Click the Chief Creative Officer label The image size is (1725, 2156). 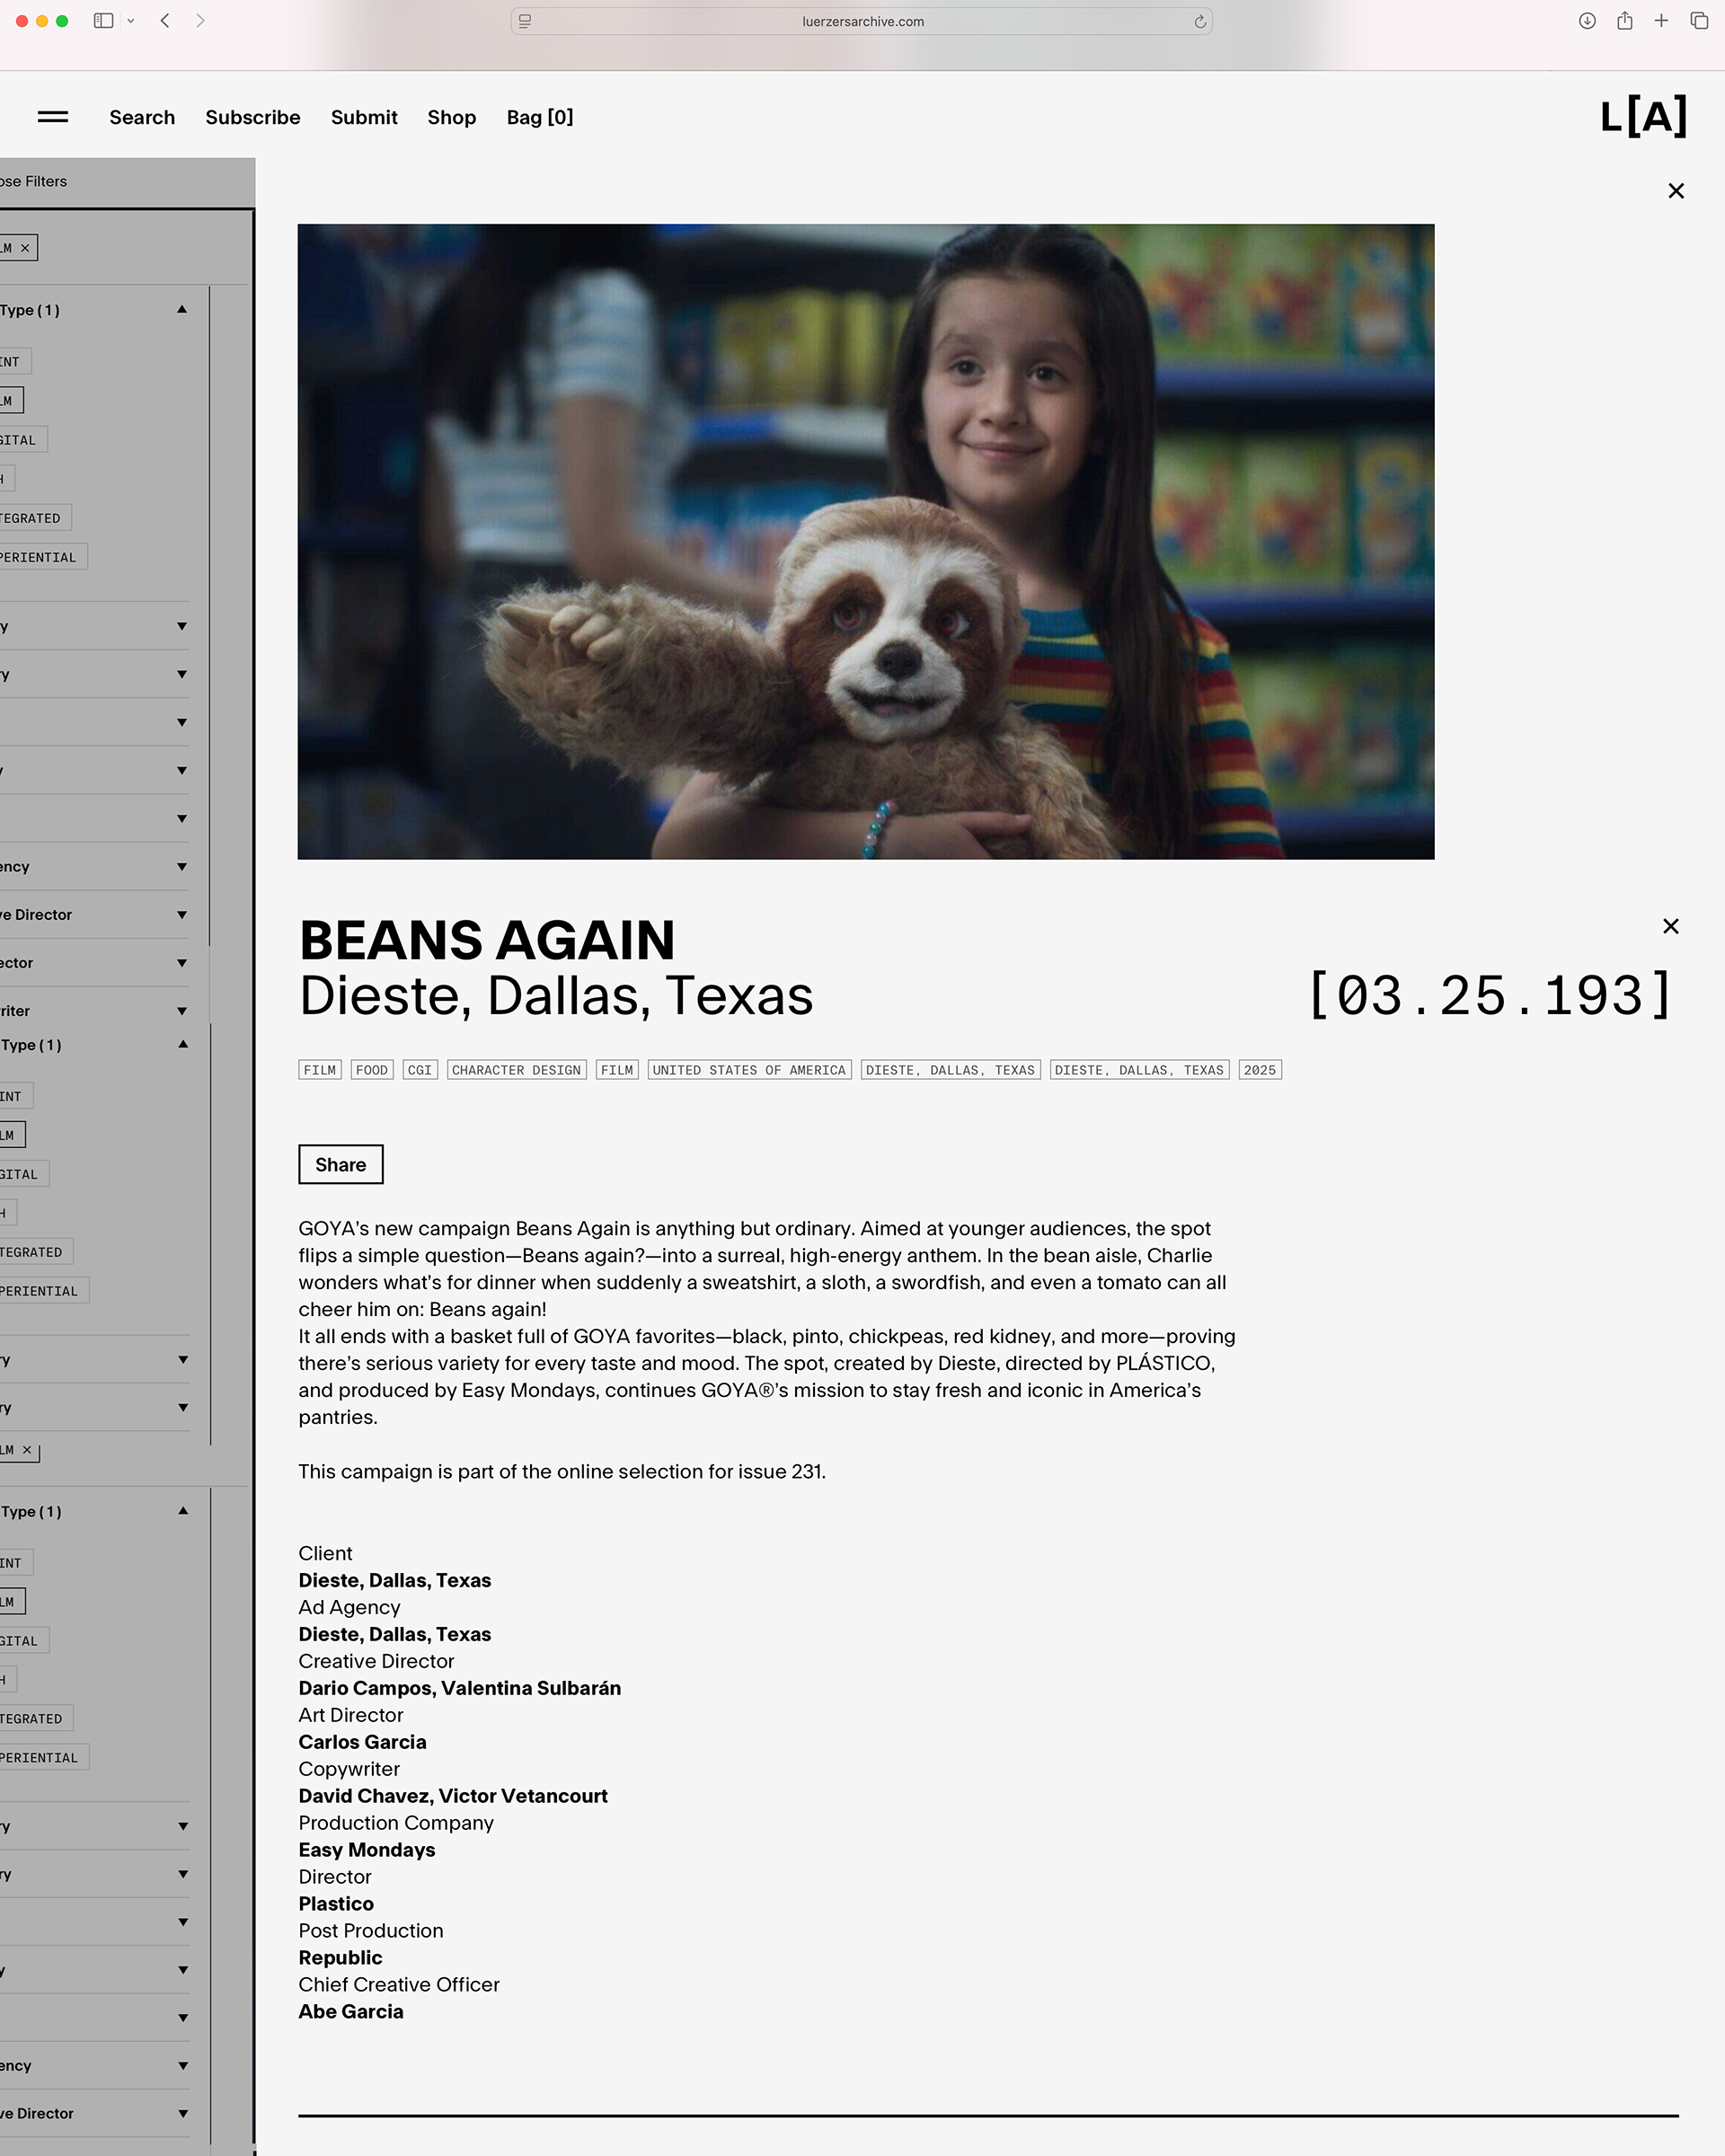coord(399,1985)
